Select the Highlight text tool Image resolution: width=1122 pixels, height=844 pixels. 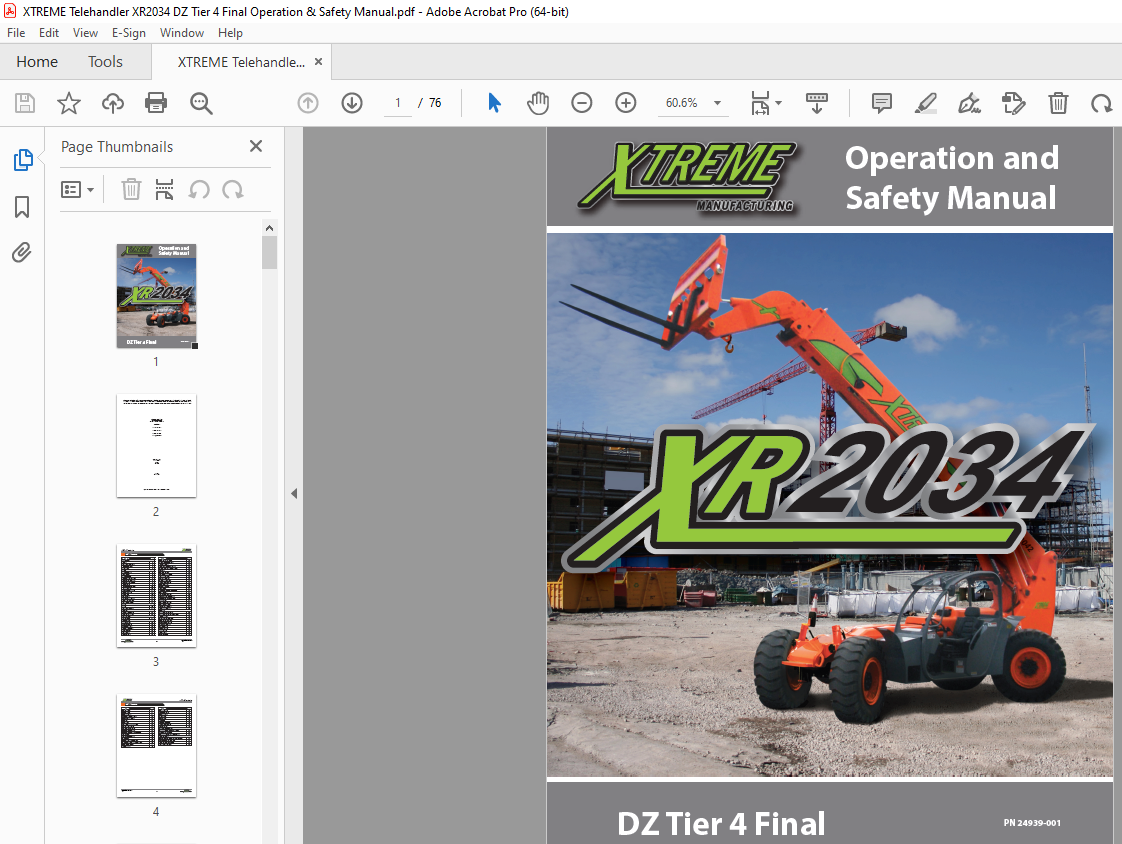click(x=926, y=103)
